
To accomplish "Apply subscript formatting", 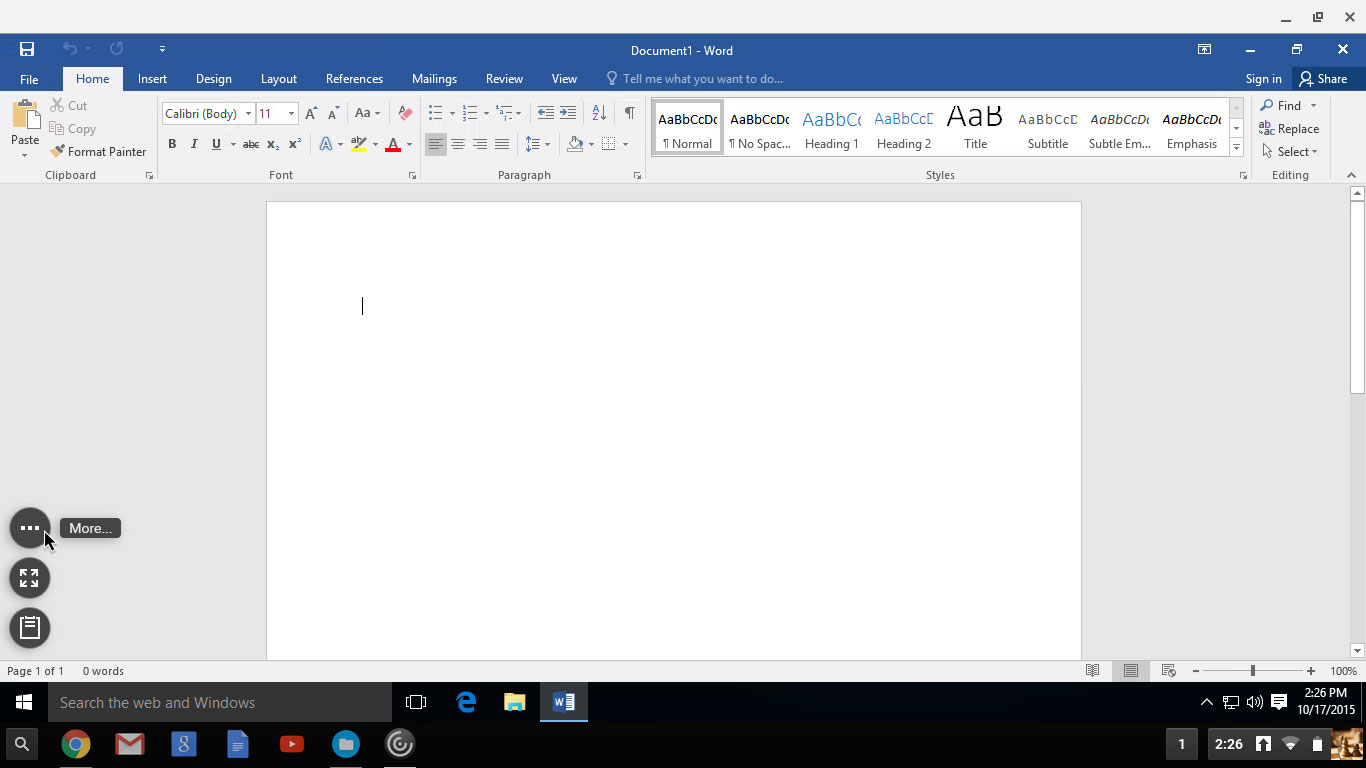I will [x=273, y=144].
